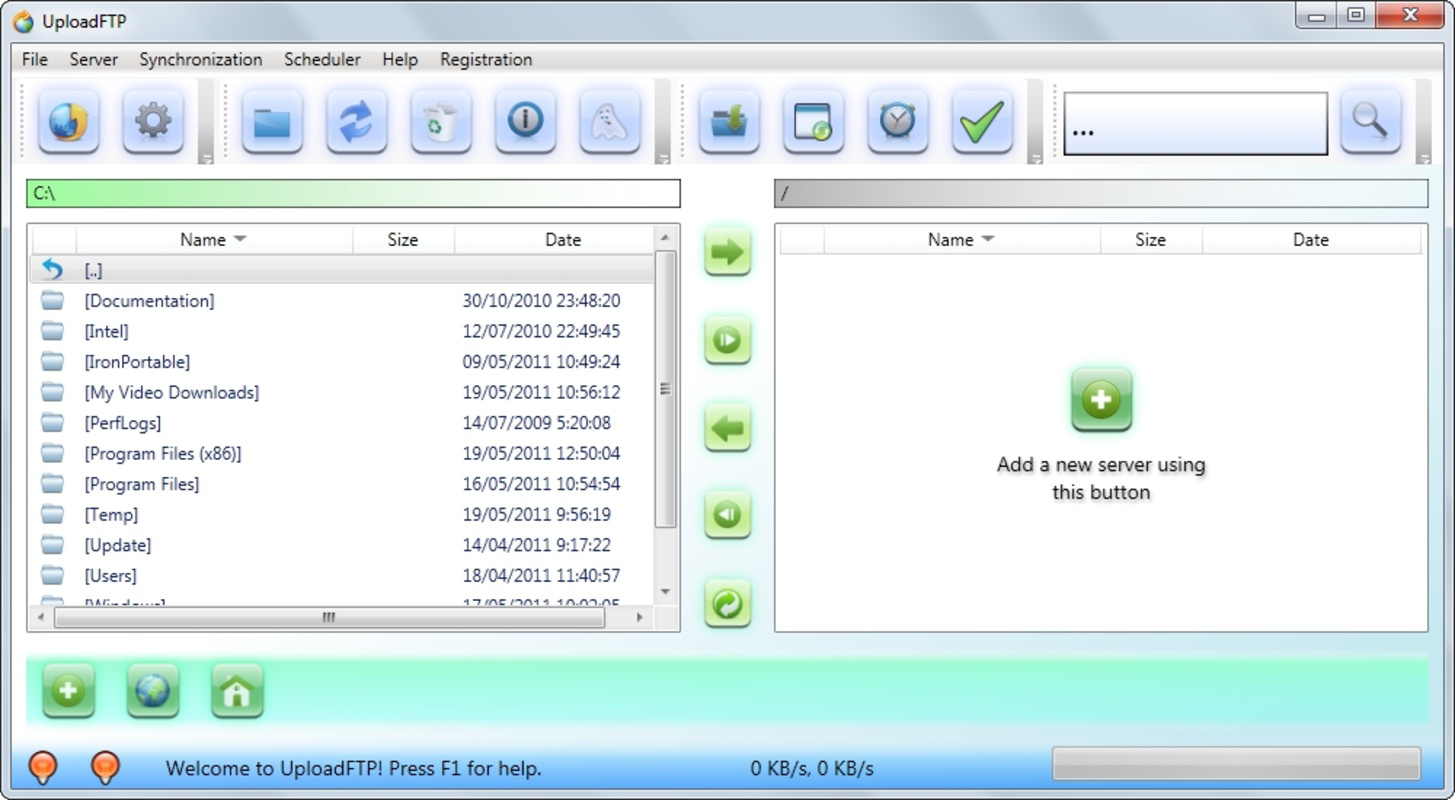Click the green play-left transfer button
The height and width of the screenshot is (800, 1455).
[727, 515]
